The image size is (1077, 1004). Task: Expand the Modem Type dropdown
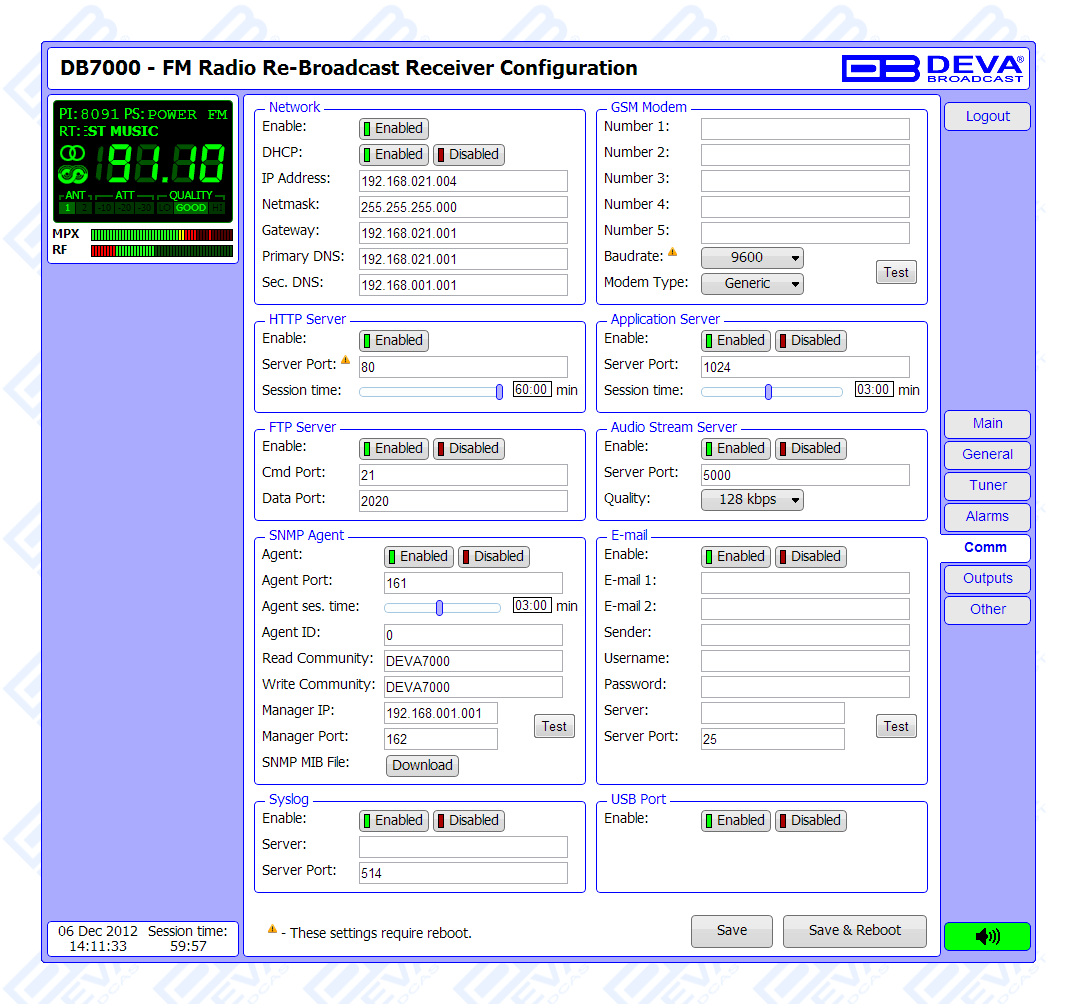point(752,284)
